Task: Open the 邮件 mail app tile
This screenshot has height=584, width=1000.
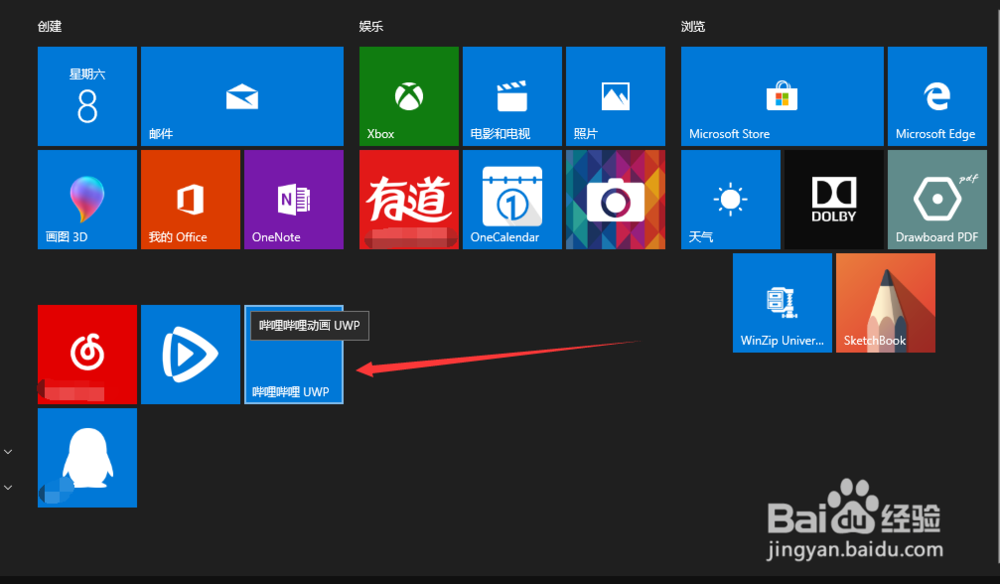Action: [x=242, y=95]
